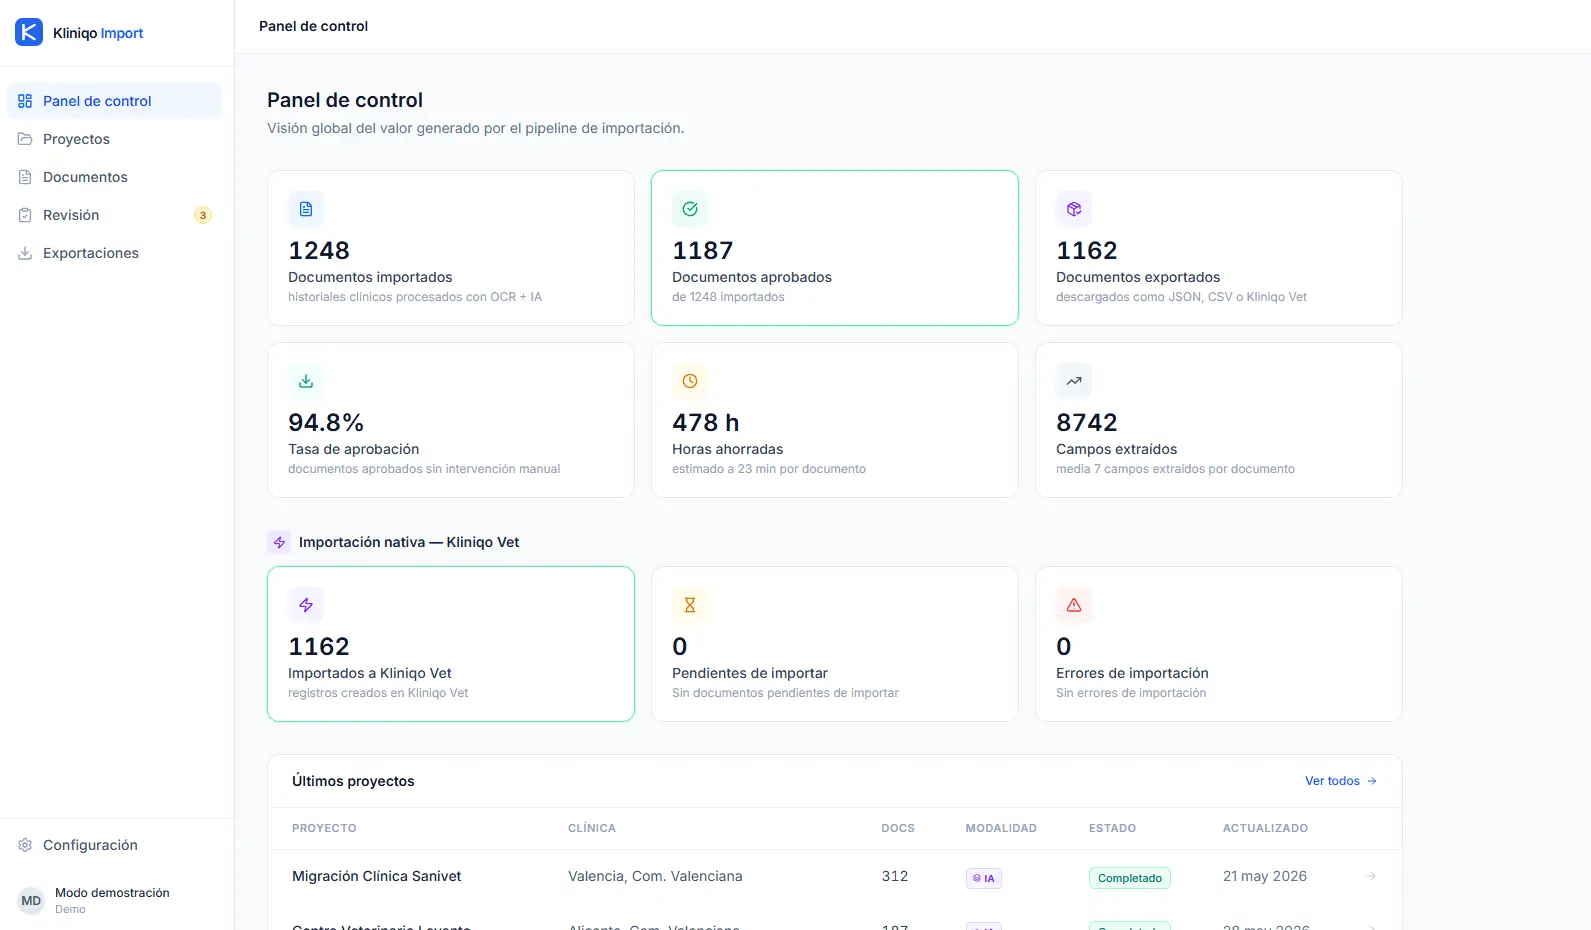Image resolution: width=1591 pixels, height=930 pixels.
Task: Click the lightning icon beside Importación nativa heading
Action: (x=279, y=542)
